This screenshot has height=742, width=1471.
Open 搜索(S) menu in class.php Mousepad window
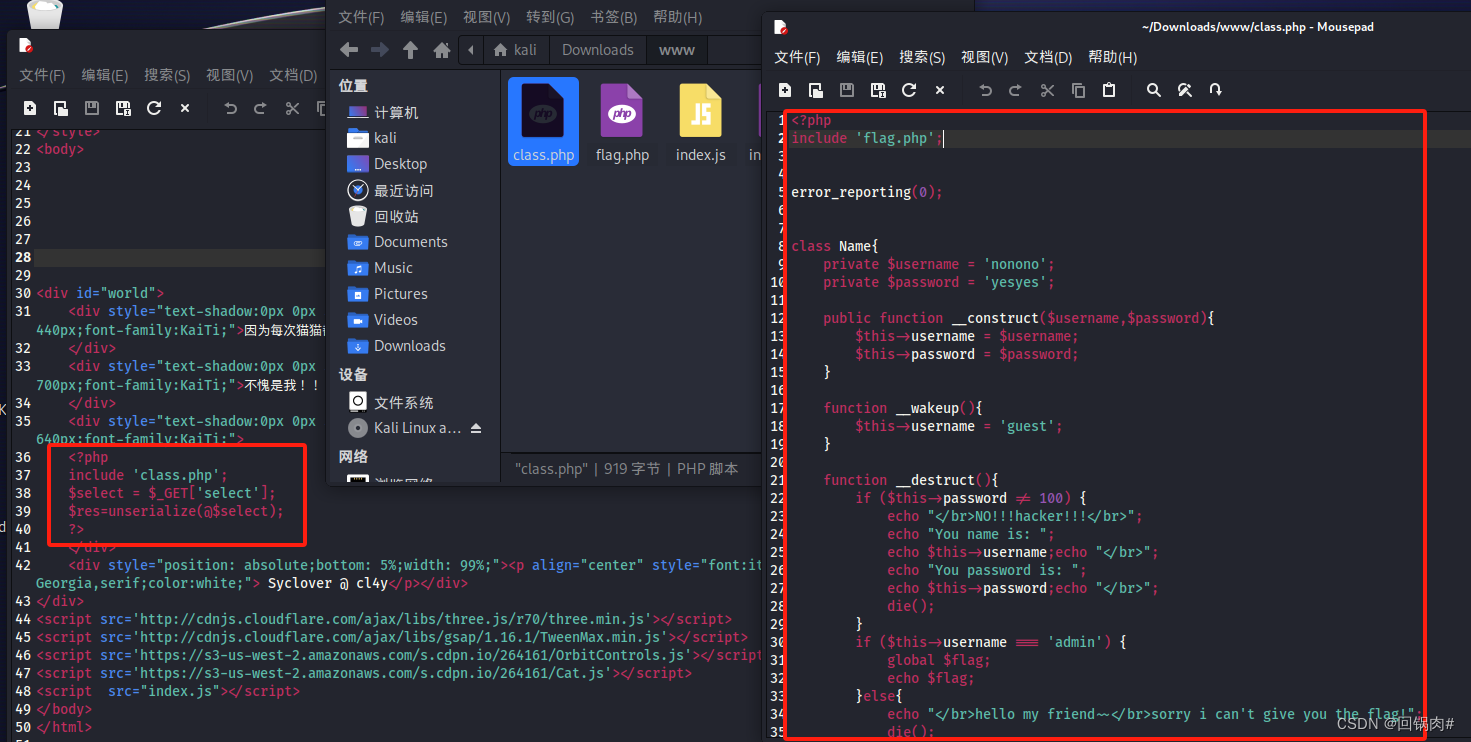pos(922,57)
